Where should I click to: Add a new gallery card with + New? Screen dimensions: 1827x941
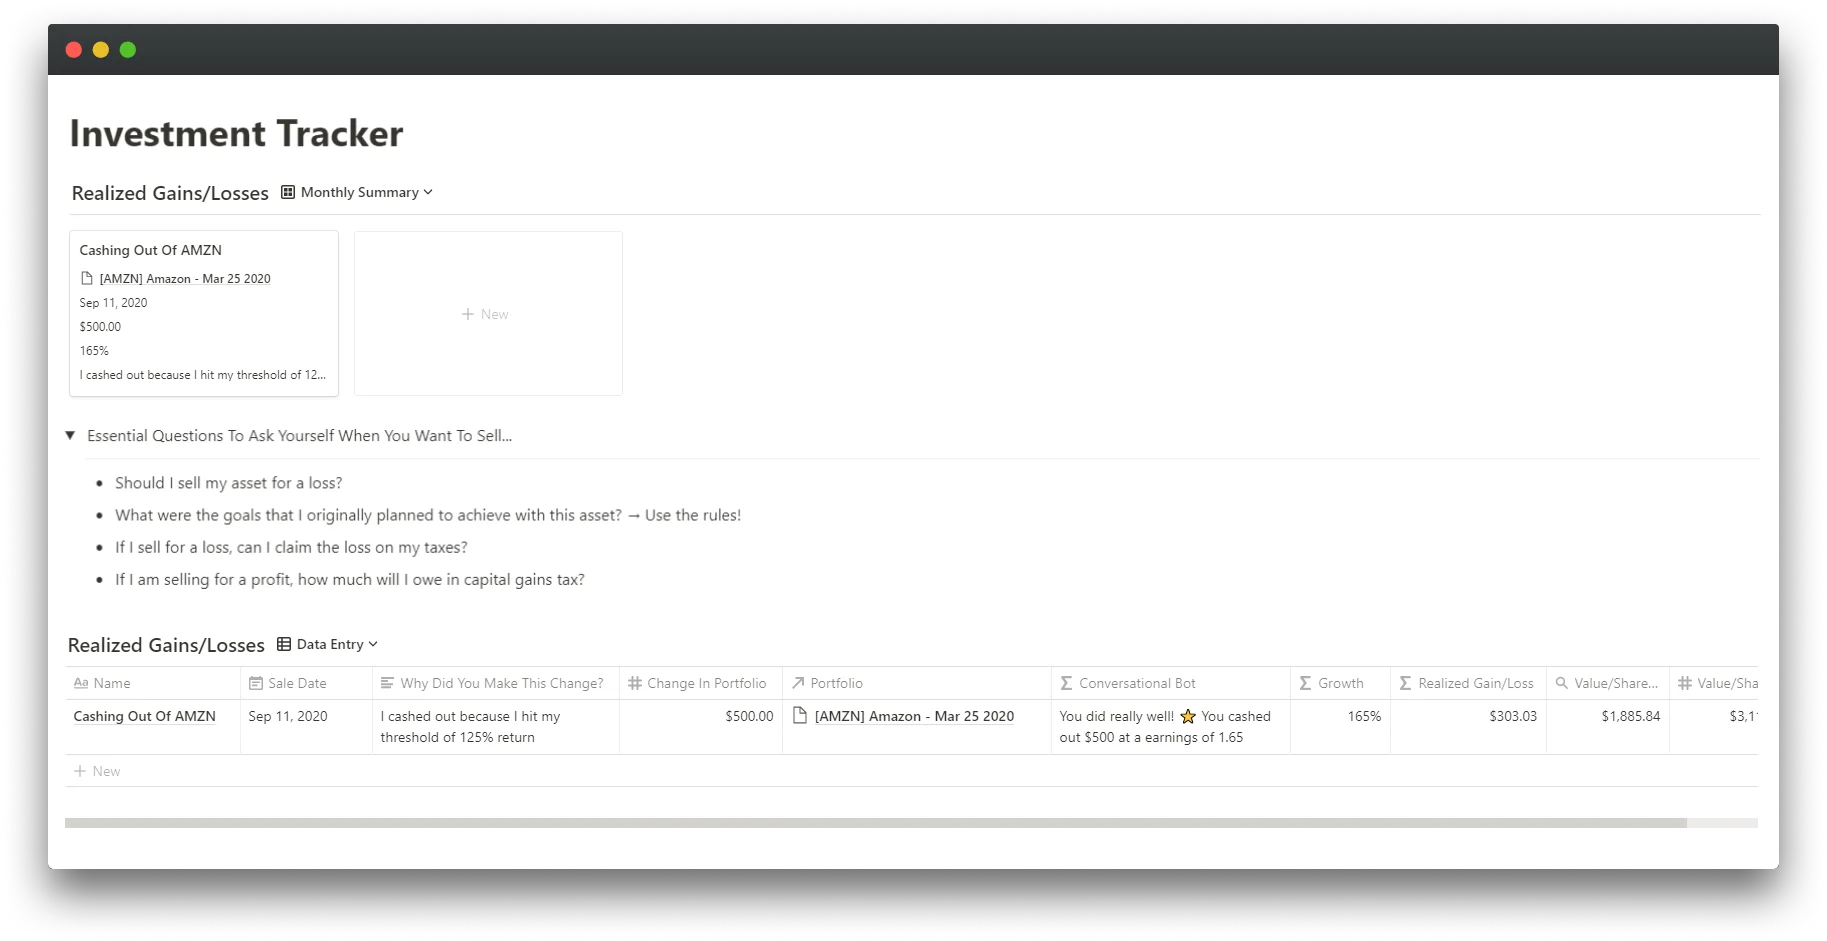pos(488,313)
